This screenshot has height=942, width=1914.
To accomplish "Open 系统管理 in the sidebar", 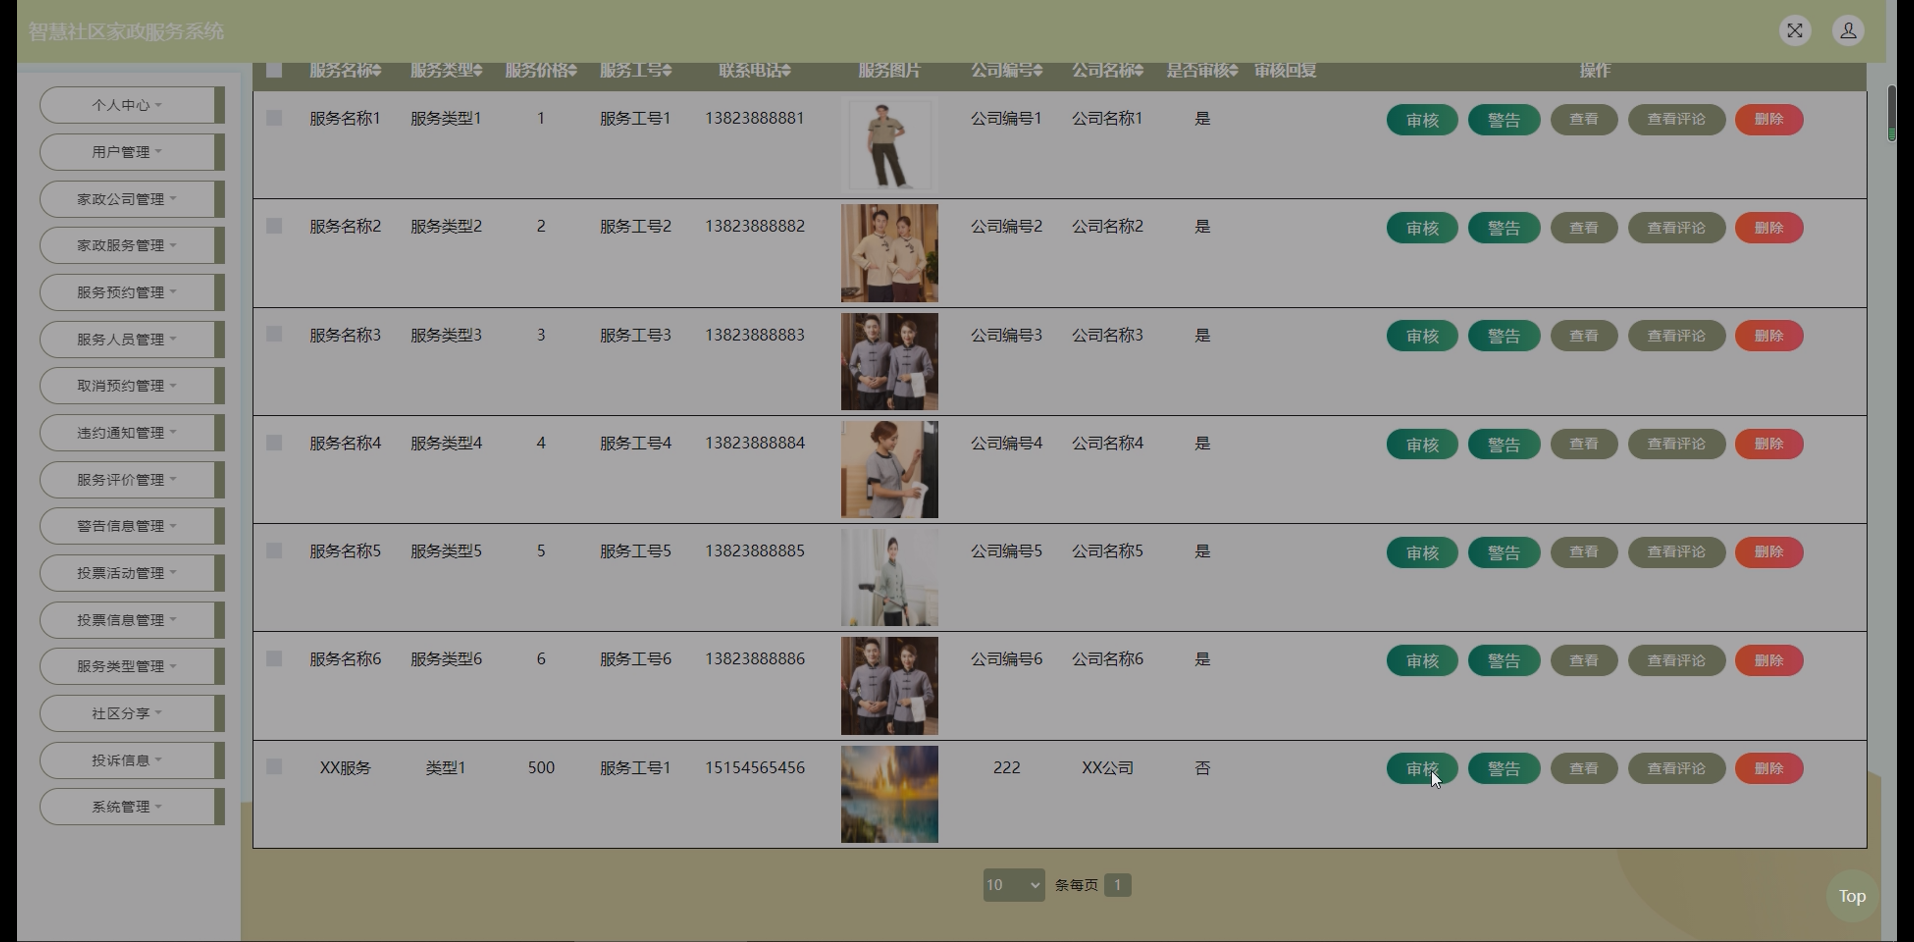I will [x=132, y=807].
